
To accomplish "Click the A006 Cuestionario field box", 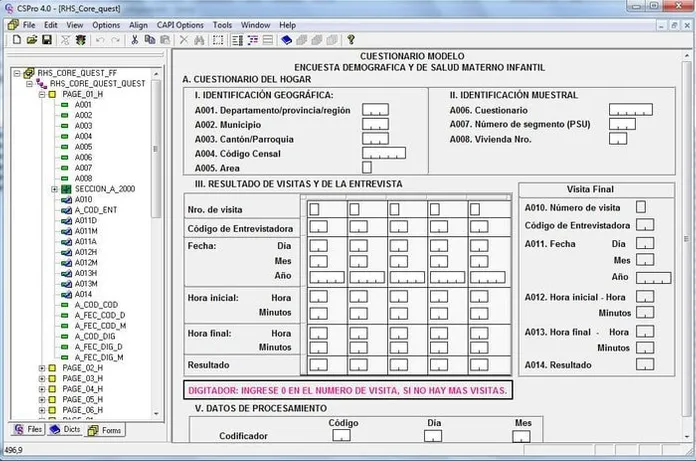I will click(630, 110).
